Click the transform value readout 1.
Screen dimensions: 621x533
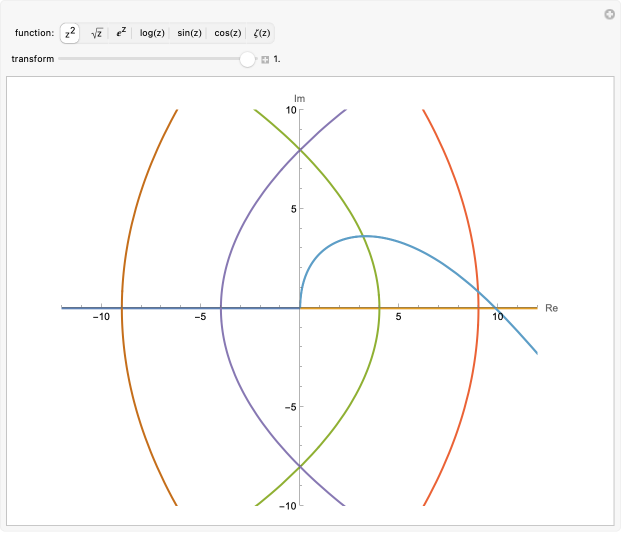coord(277,60)
